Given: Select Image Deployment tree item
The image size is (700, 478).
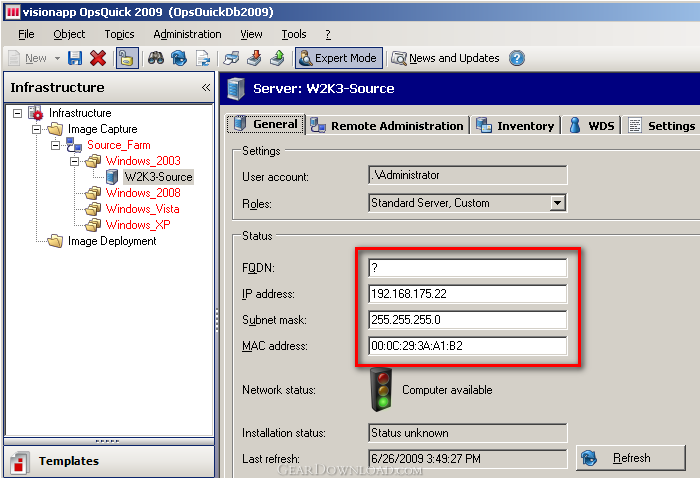Looking at the screenshot, I should tap(112, 241).
